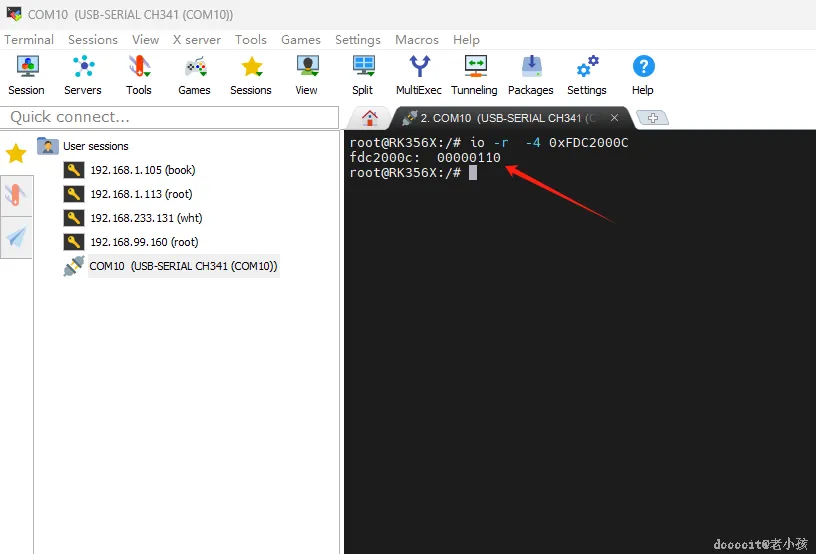The height and width of the screenshot is (554, 816).
Task: Click the terminal cursor at the prompt
Action: point(473,173)
